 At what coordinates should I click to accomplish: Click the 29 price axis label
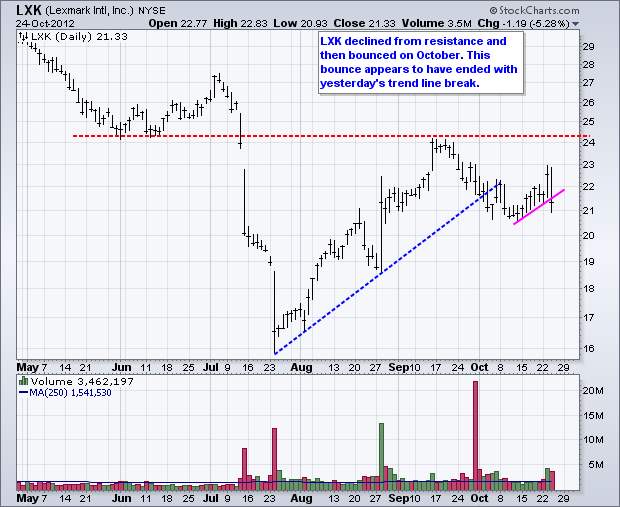coord(588,47)
